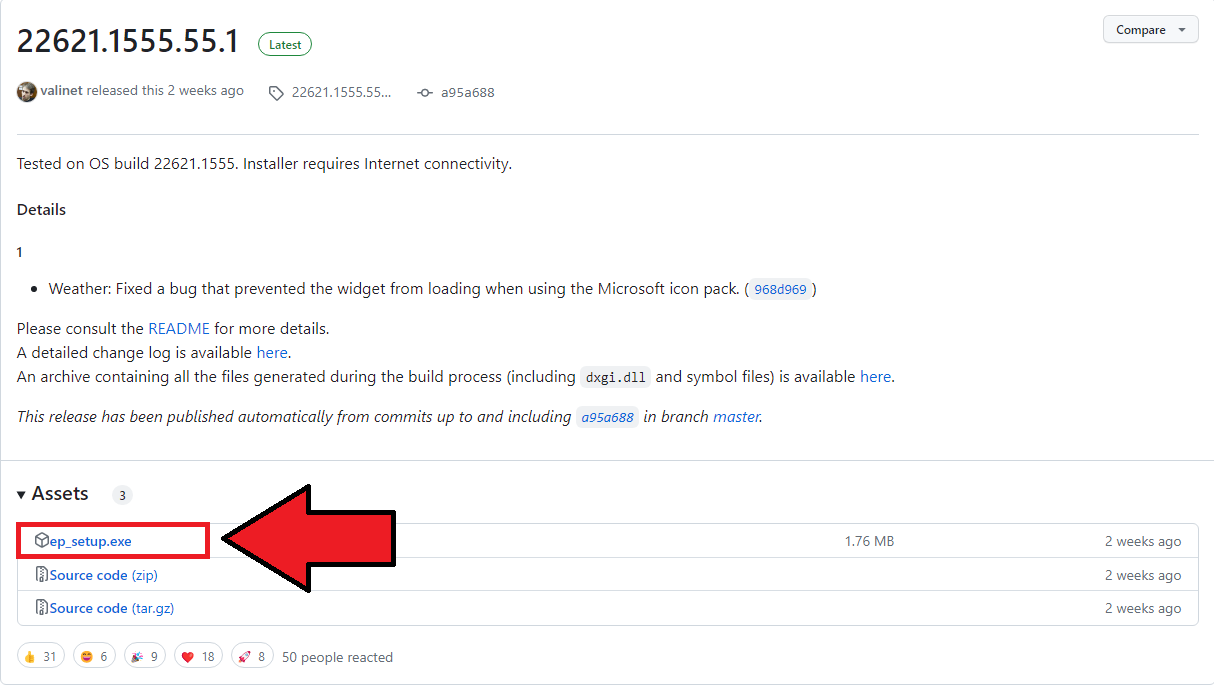Open commit 968d969 link
Image resolution: width=1214 pixels, height=685 pixels.
point(781,290)
